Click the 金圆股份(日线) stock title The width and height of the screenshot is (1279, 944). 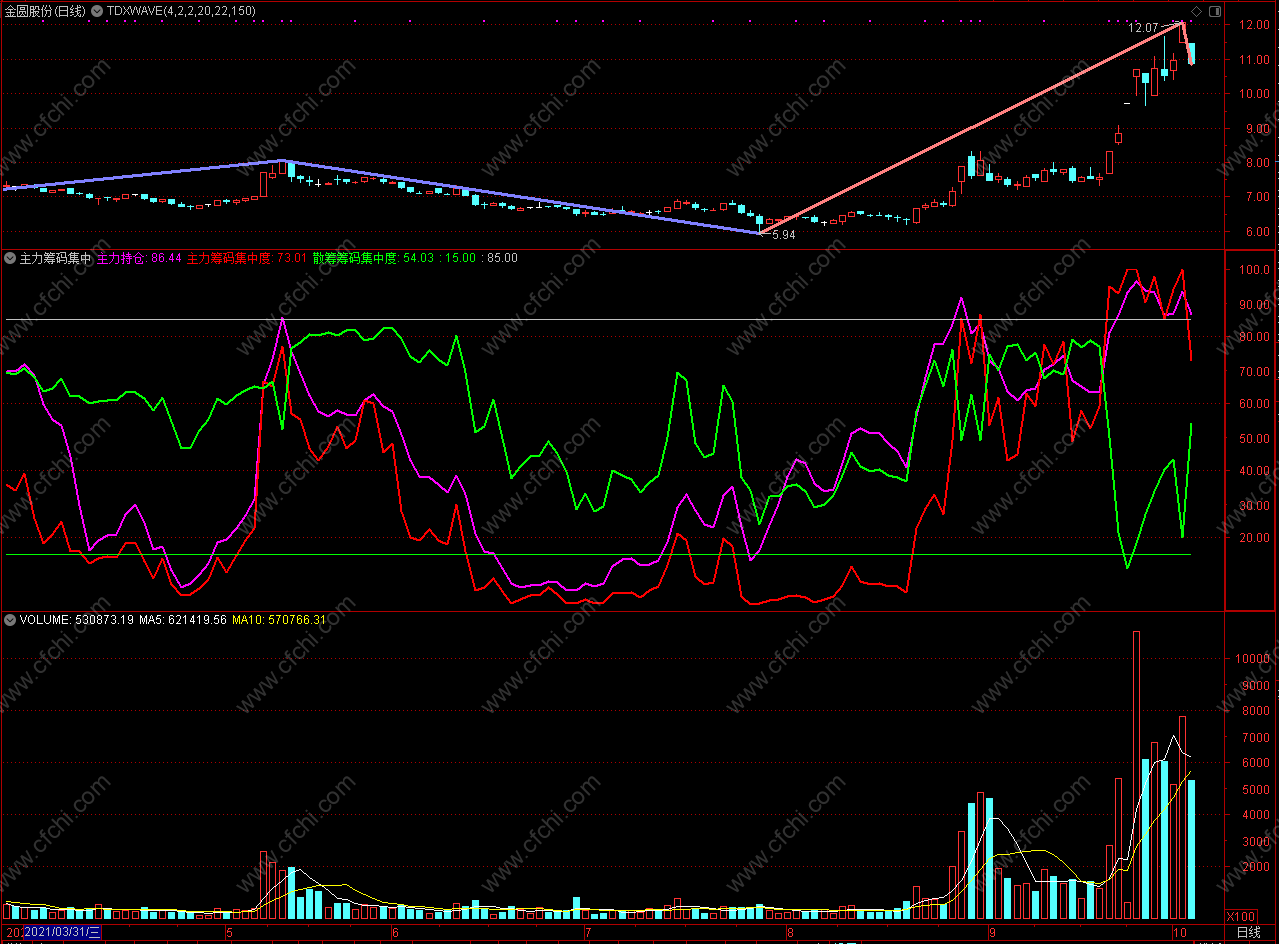[45, 11]
